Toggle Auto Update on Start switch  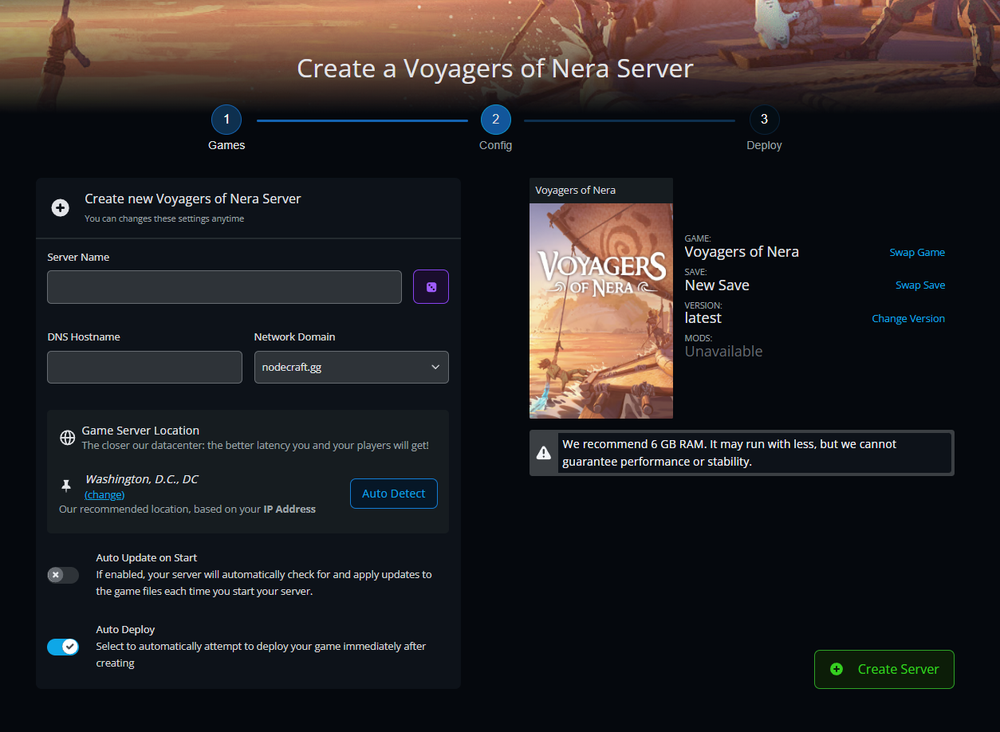pos(62,575)
